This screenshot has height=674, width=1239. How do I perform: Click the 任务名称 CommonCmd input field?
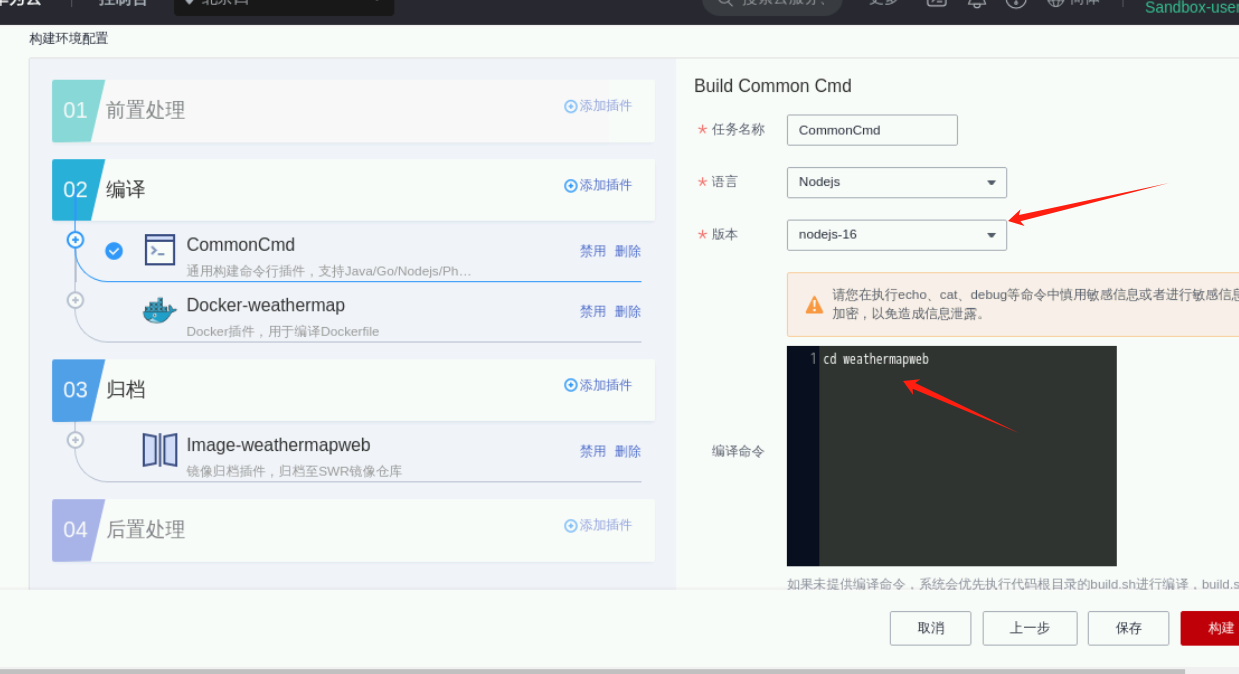(x=872, y=130)
